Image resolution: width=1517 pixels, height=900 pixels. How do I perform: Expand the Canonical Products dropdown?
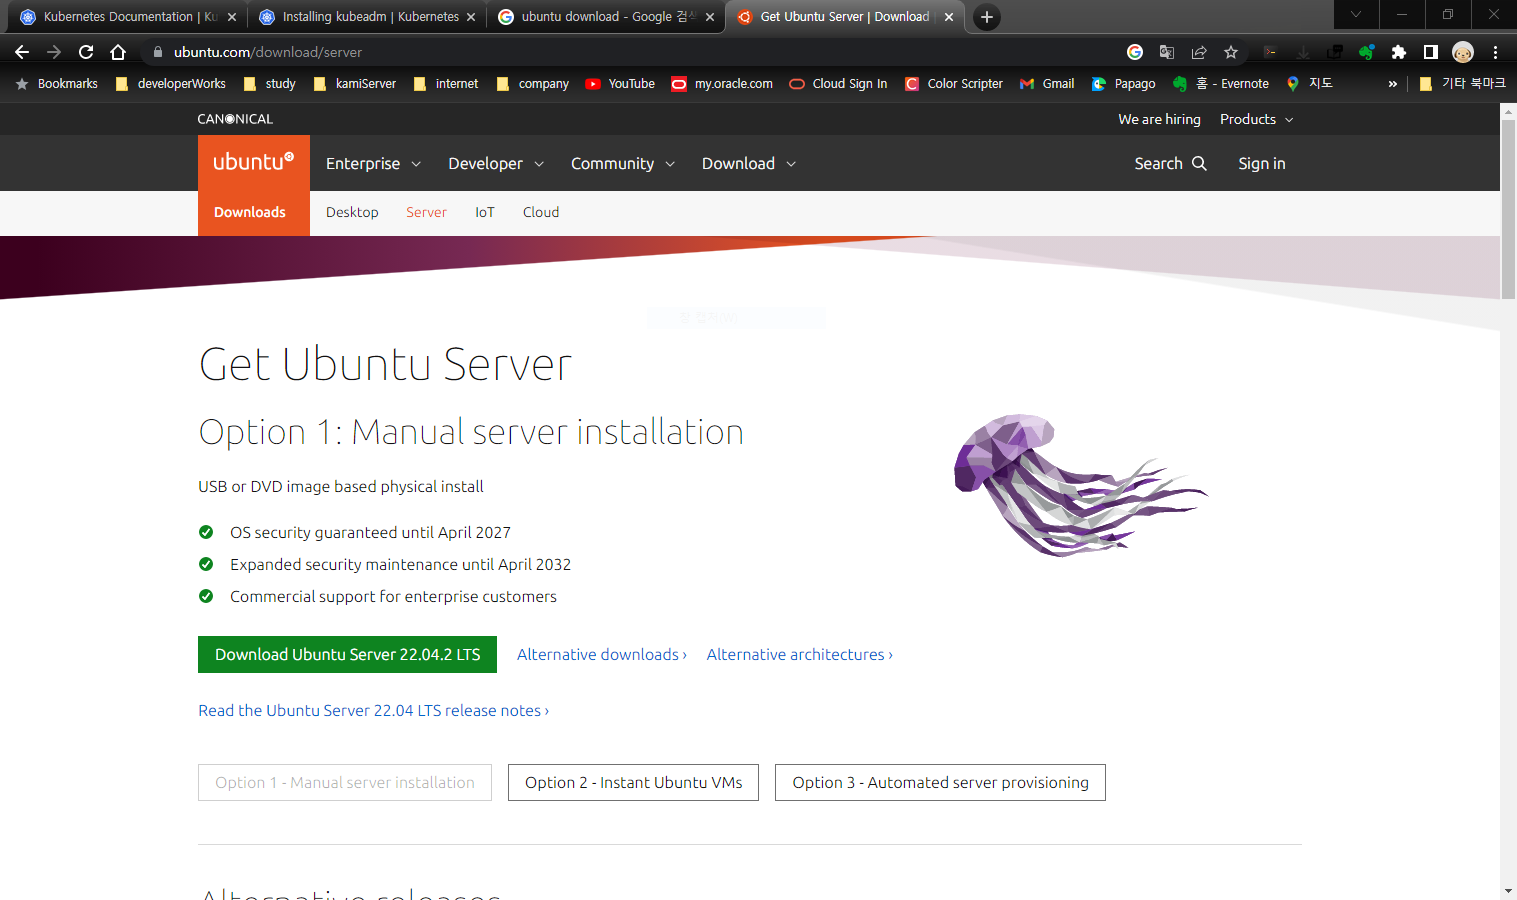[x=1256, y=119]
